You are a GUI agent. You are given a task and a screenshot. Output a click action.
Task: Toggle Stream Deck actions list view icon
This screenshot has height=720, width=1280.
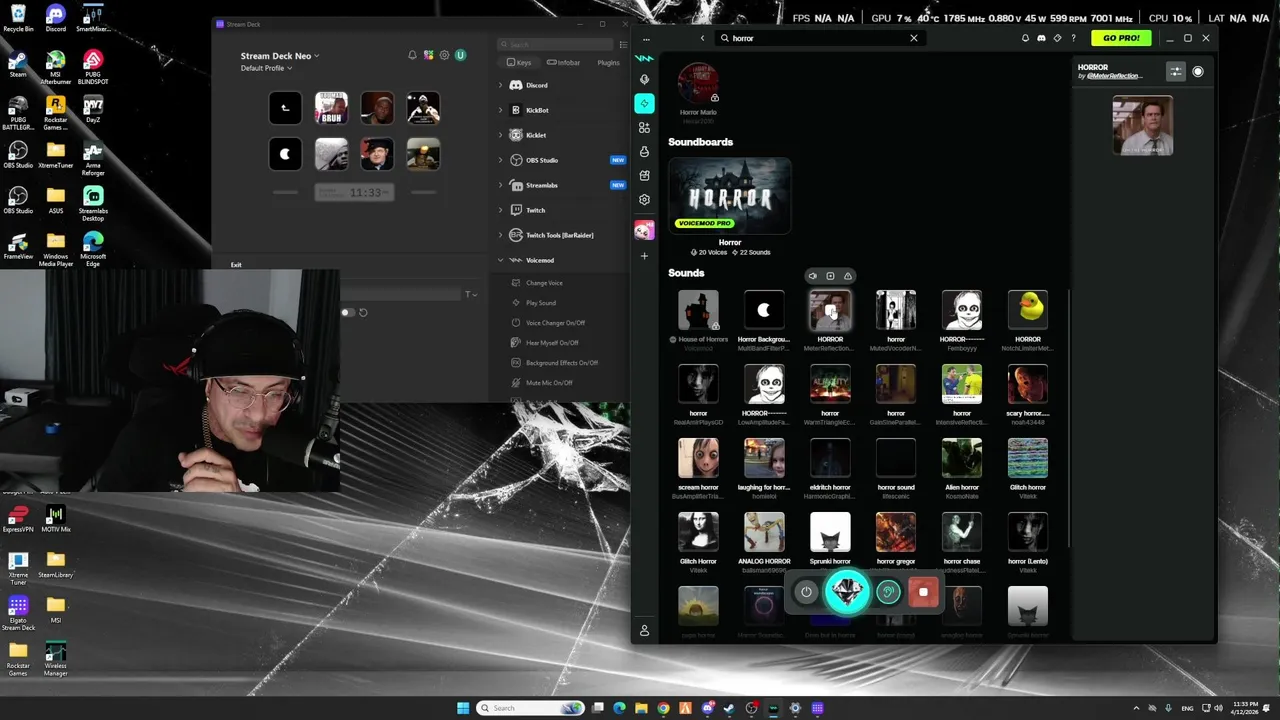click(x=624, y=44)
